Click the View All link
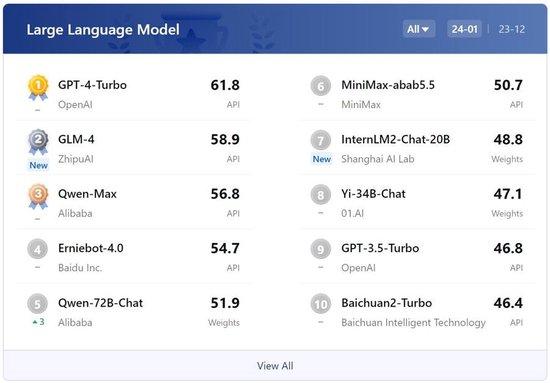The height and width of the screenshot is (383, 550). click(x=275, y=366)
